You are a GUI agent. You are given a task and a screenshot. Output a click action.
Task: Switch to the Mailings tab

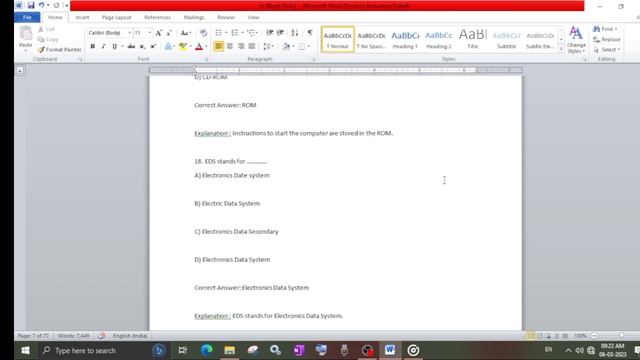pyautogui.click(x=193, y=17)
